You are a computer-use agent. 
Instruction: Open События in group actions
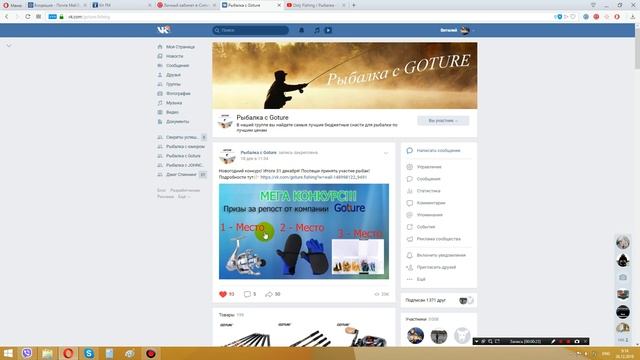[426, 227]
